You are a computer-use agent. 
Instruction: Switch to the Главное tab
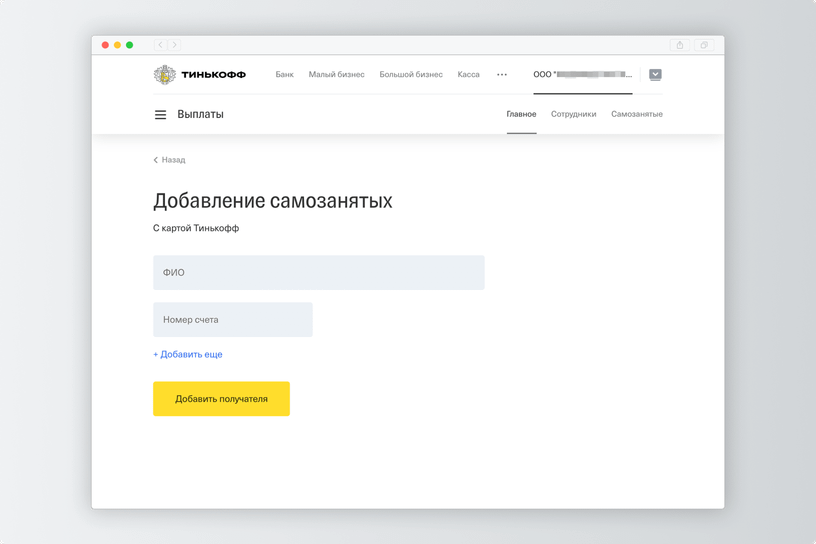point(521,114)
